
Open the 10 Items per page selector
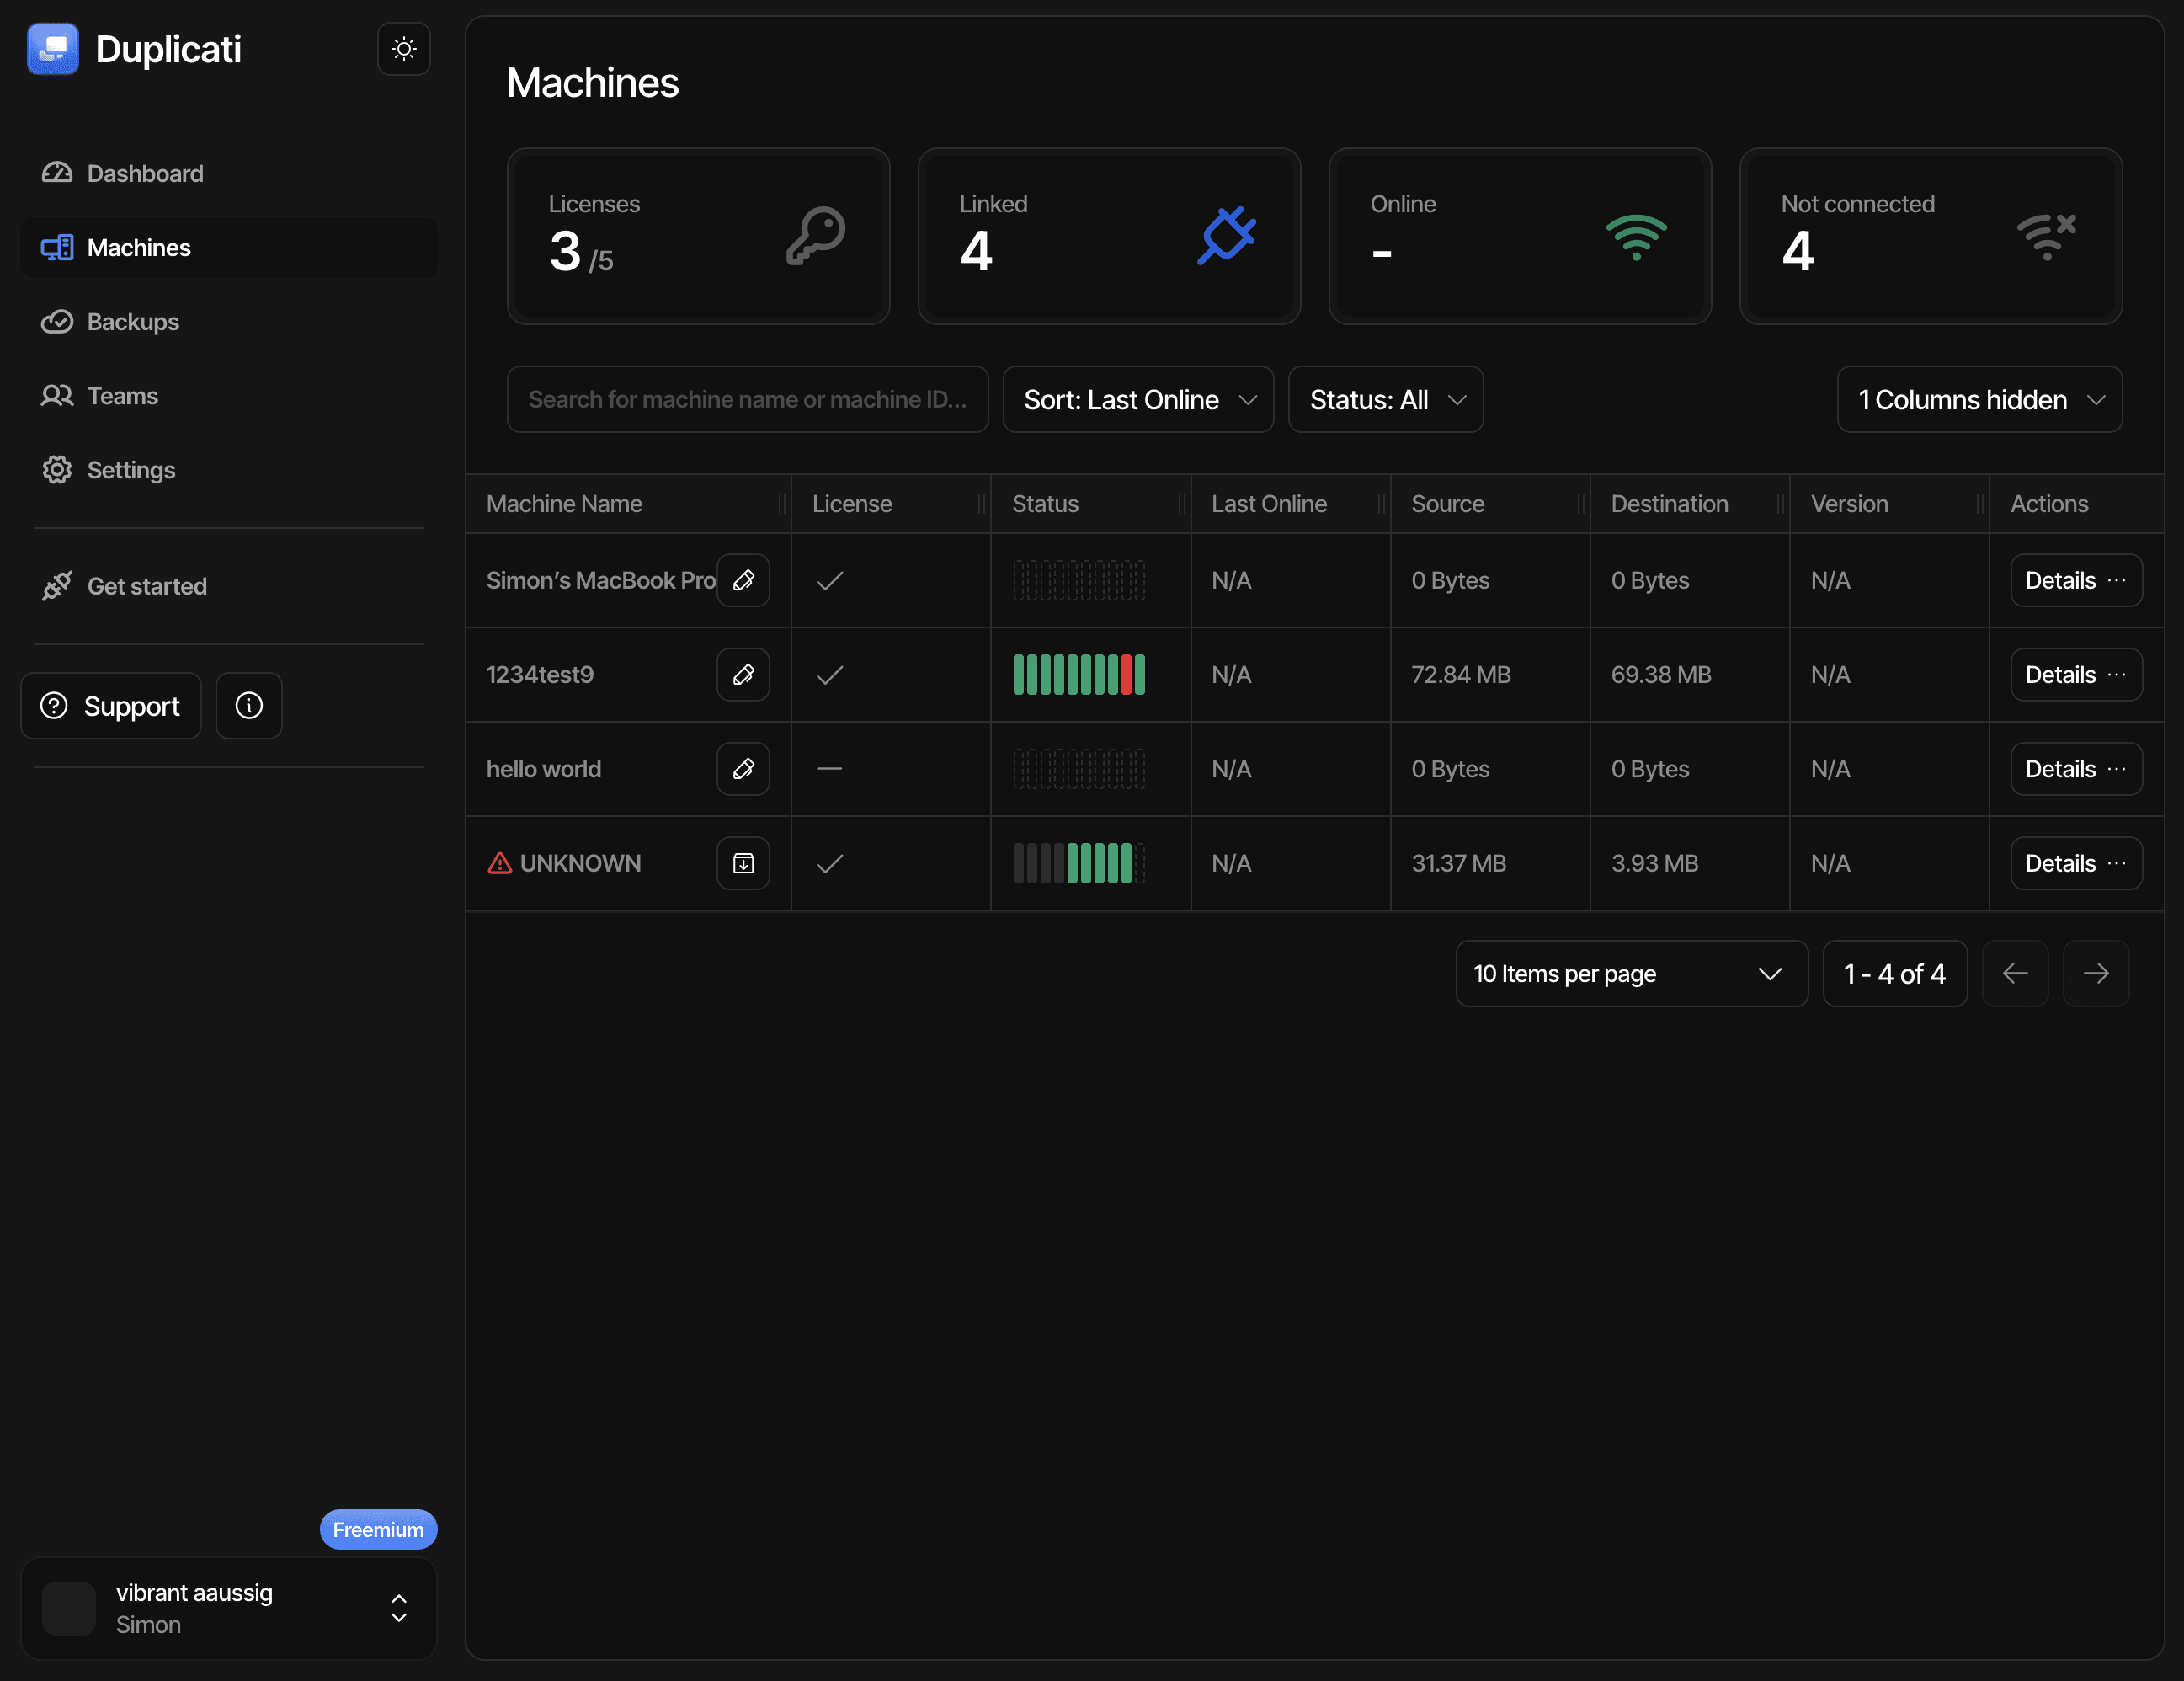(x=1630, y=974)
